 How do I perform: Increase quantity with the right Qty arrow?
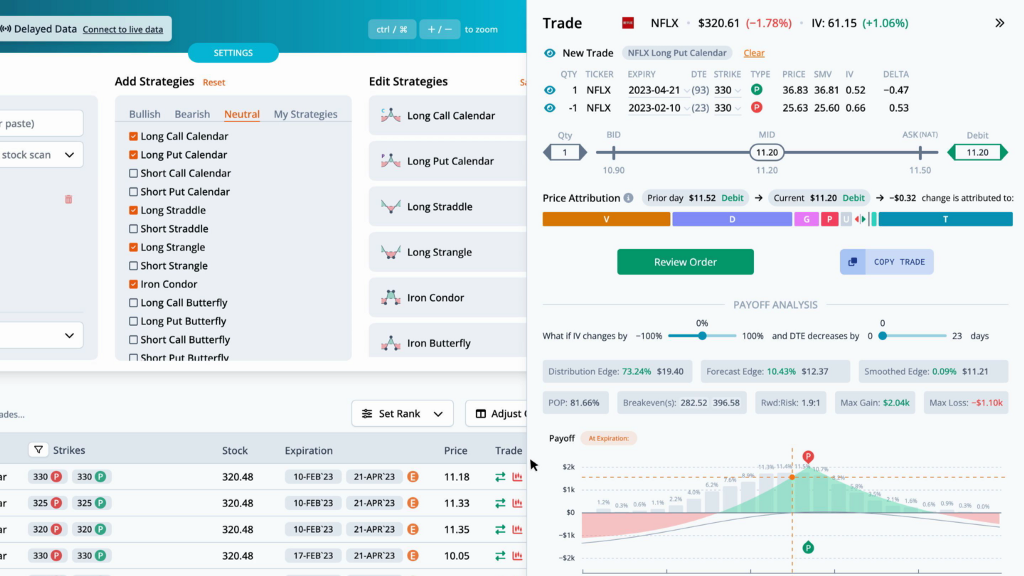point(583,152)
